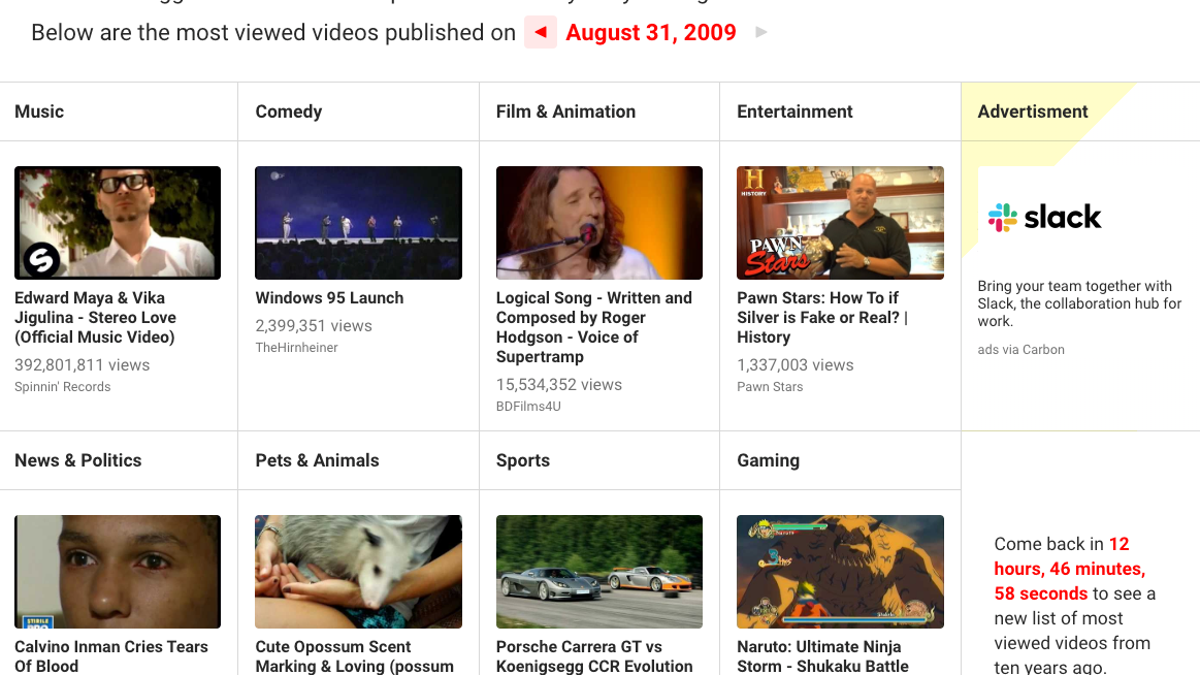1200x675 pixels.
Task: Click the News & Politics heading
Action: click(x=78, y=461)
